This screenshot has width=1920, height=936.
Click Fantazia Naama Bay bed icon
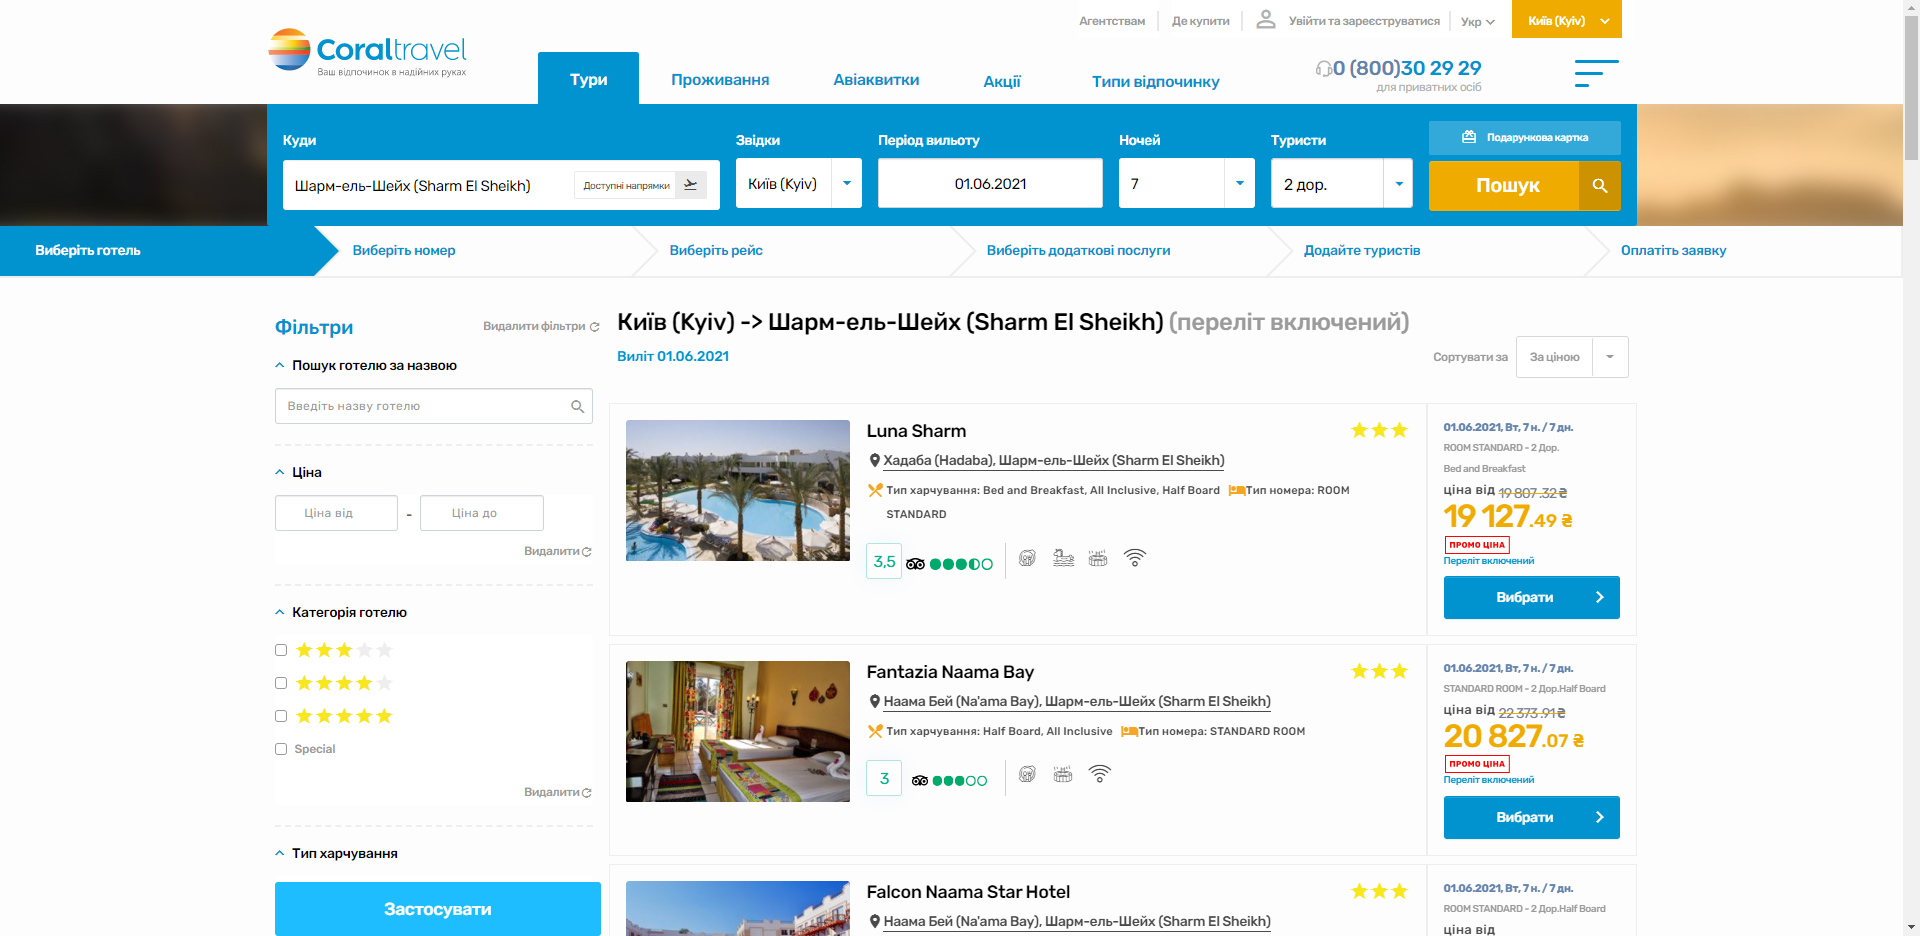(1129, 731)
